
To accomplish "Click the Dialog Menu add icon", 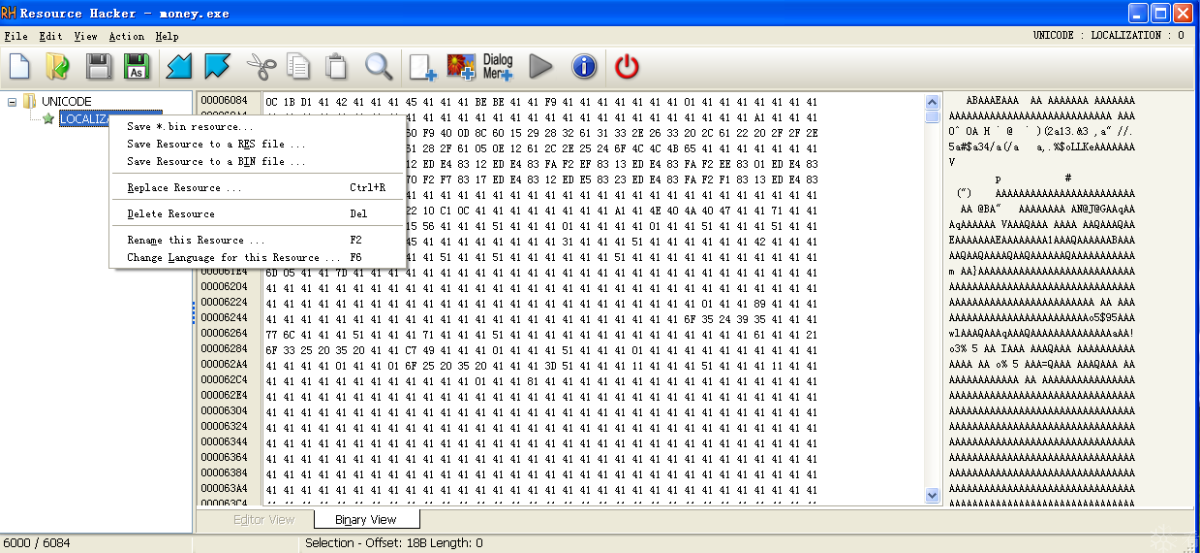I will [498, 67].
